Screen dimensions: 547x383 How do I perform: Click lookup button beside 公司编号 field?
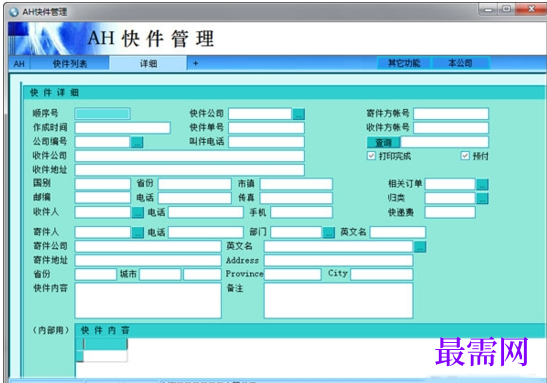coord(137,142)
